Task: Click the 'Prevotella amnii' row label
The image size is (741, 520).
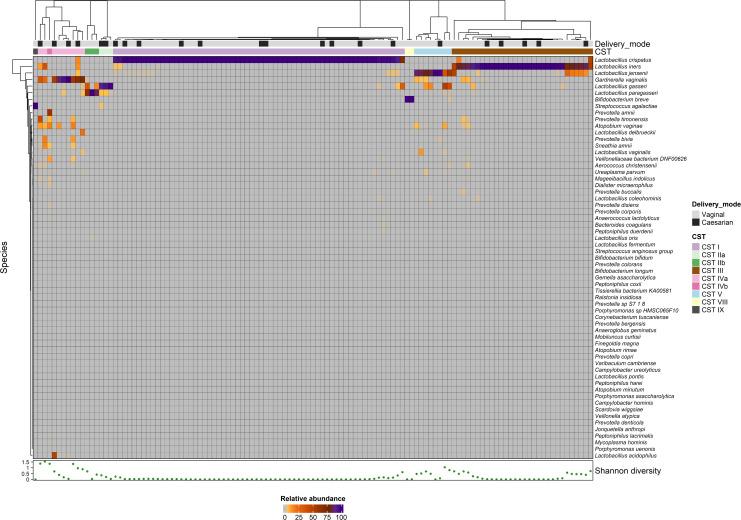Action: coord(614,113)
